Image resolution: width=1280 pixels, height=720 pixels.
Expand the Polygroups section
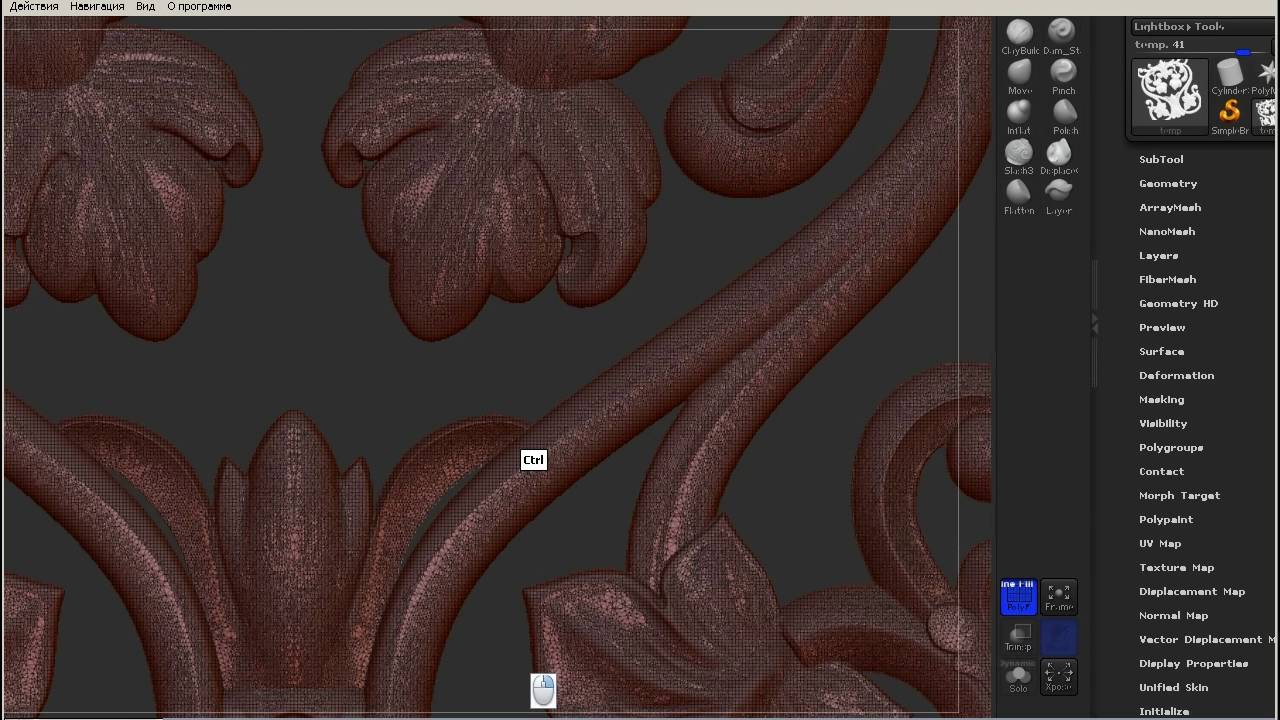tap(1171, 448)
